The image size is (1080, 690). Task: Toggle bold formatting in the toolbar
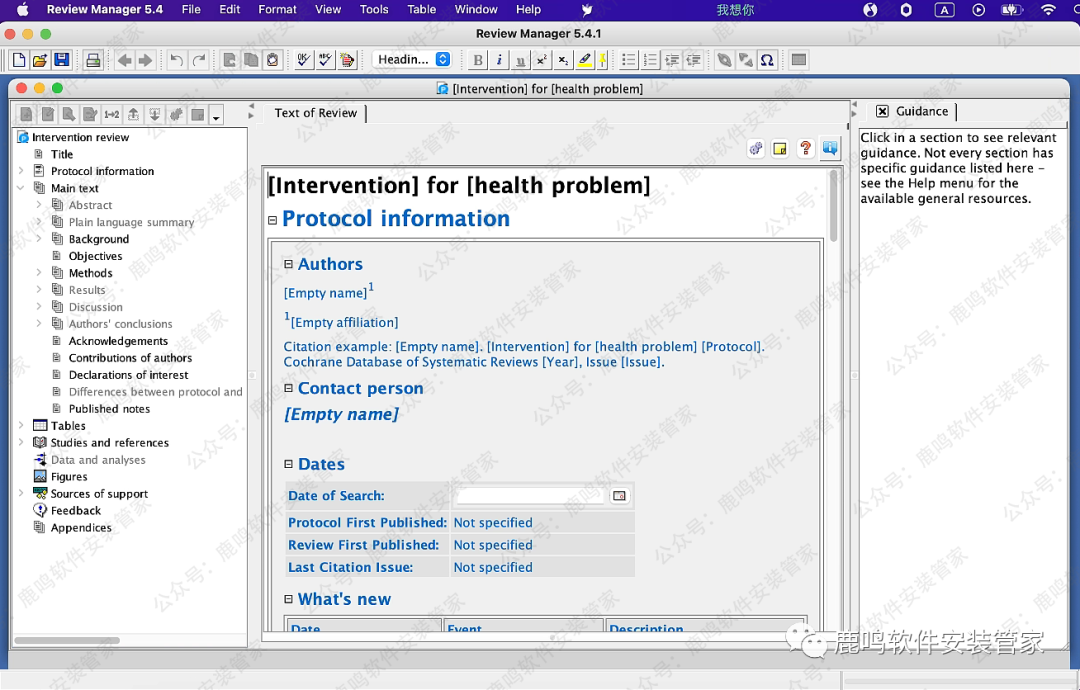pyautogui.click(x=478, y=60)
